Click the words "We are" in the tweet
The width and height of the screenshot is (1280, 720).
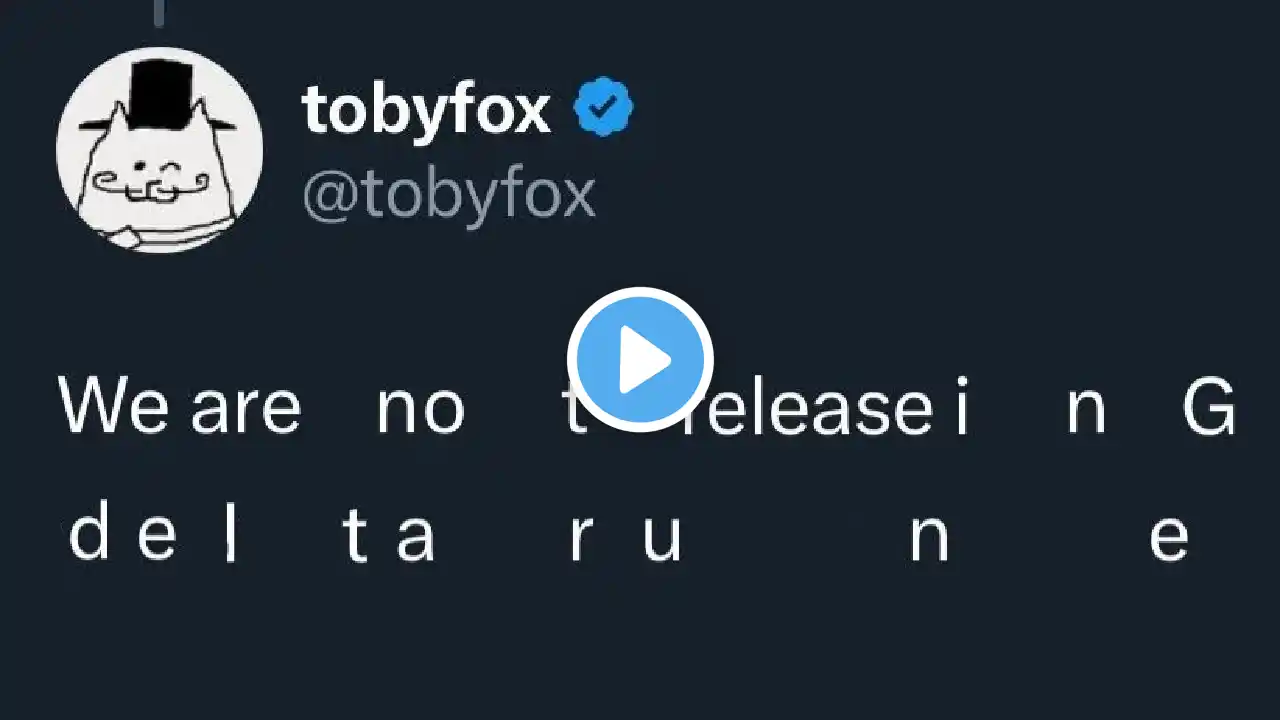[180, 407]
